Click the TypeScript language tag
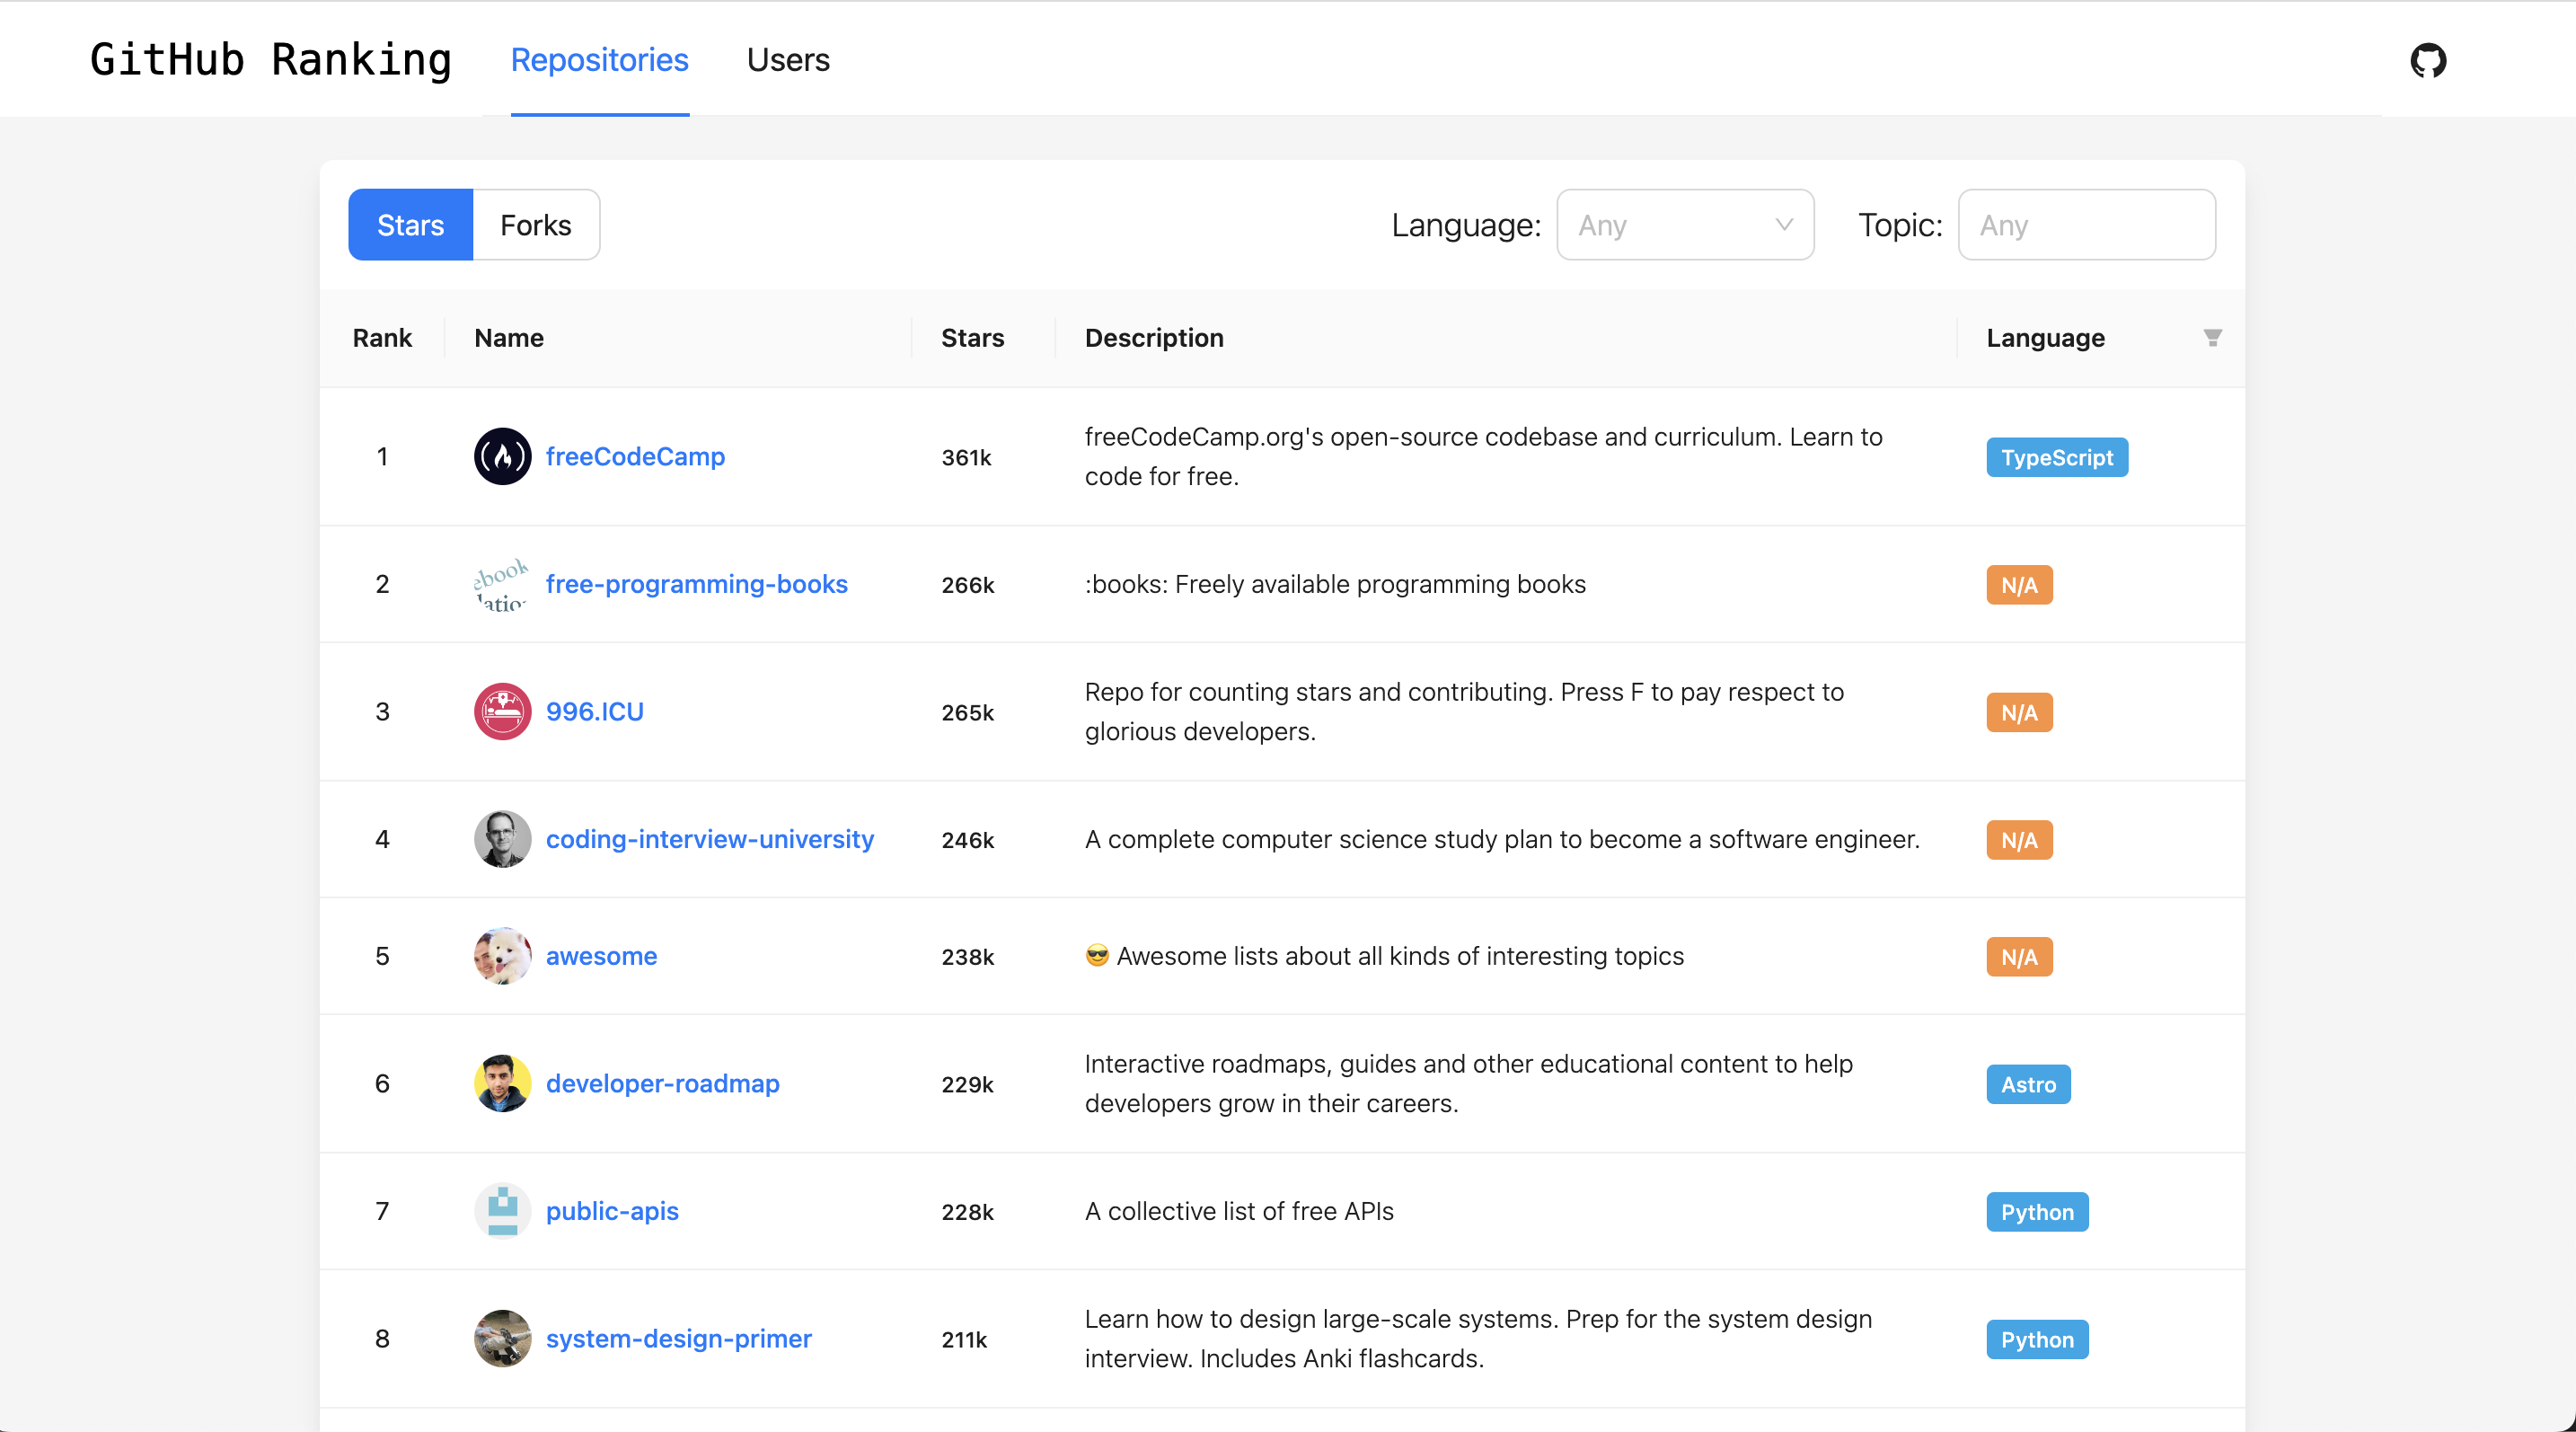2576x1432 pixels. click(x=2057, y=458)
